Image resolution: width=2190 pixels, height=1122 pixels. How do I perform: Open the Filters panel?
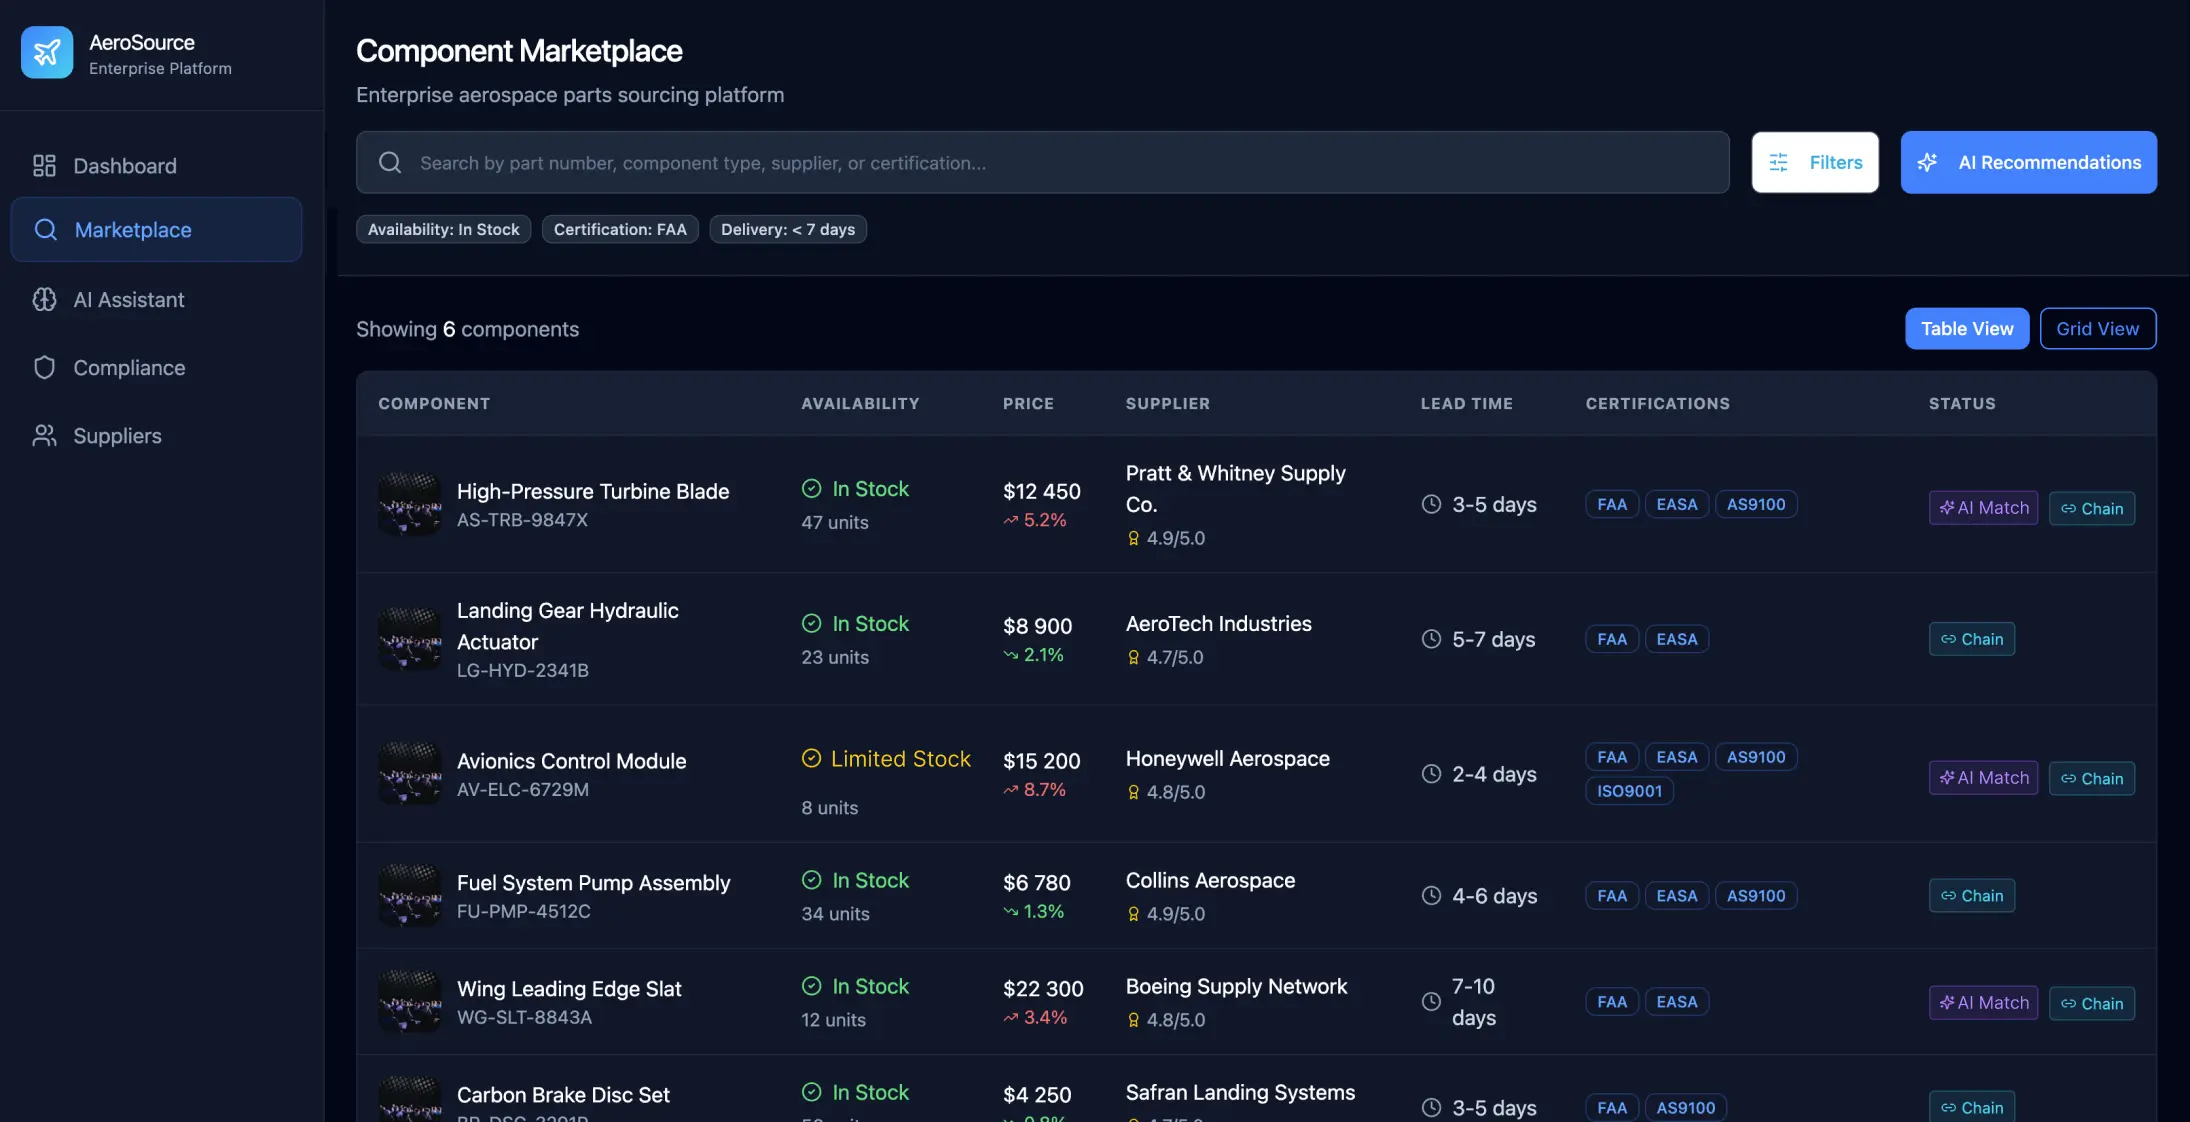tap(1815, 162)
